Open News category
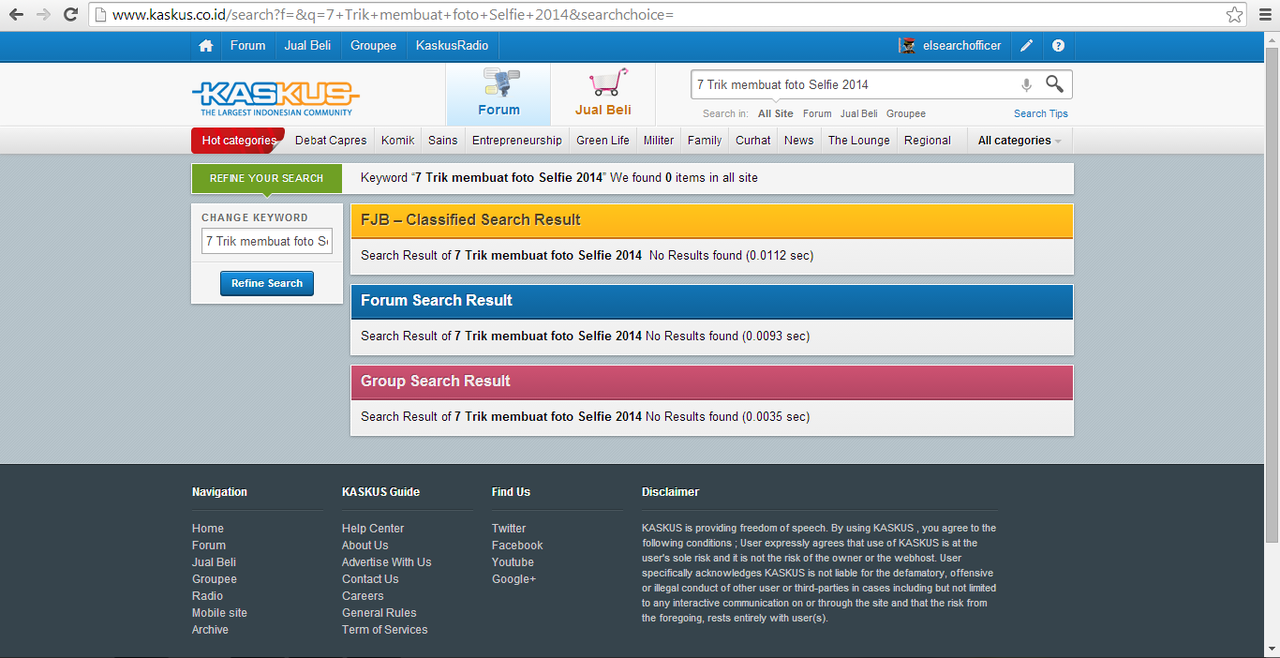Screen dimensions: 1280x658 pos(799,141)
